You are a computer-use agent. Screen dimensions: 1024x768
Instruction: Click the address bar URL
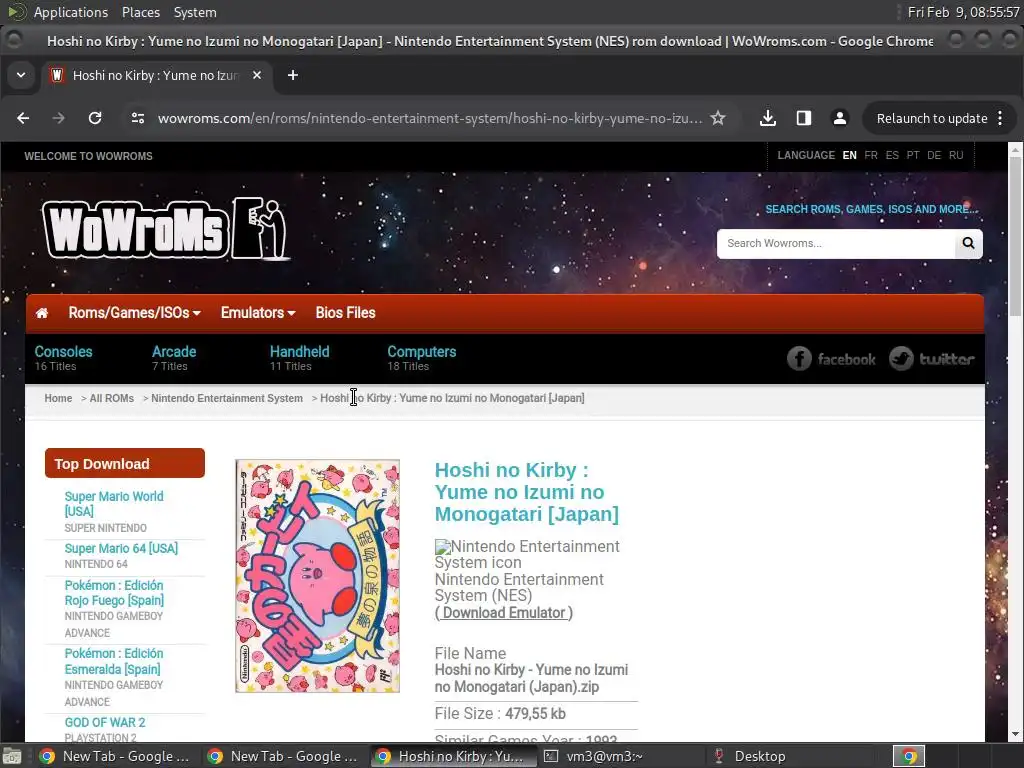[430, 118]
